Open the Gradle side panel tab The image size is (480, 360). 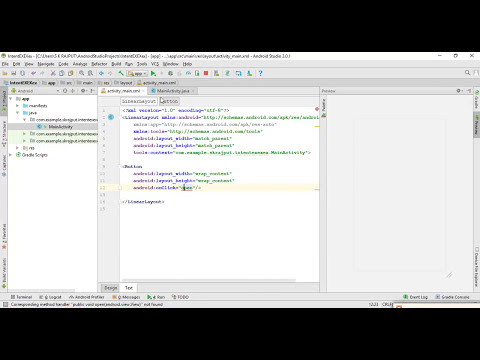click(477, 99)
